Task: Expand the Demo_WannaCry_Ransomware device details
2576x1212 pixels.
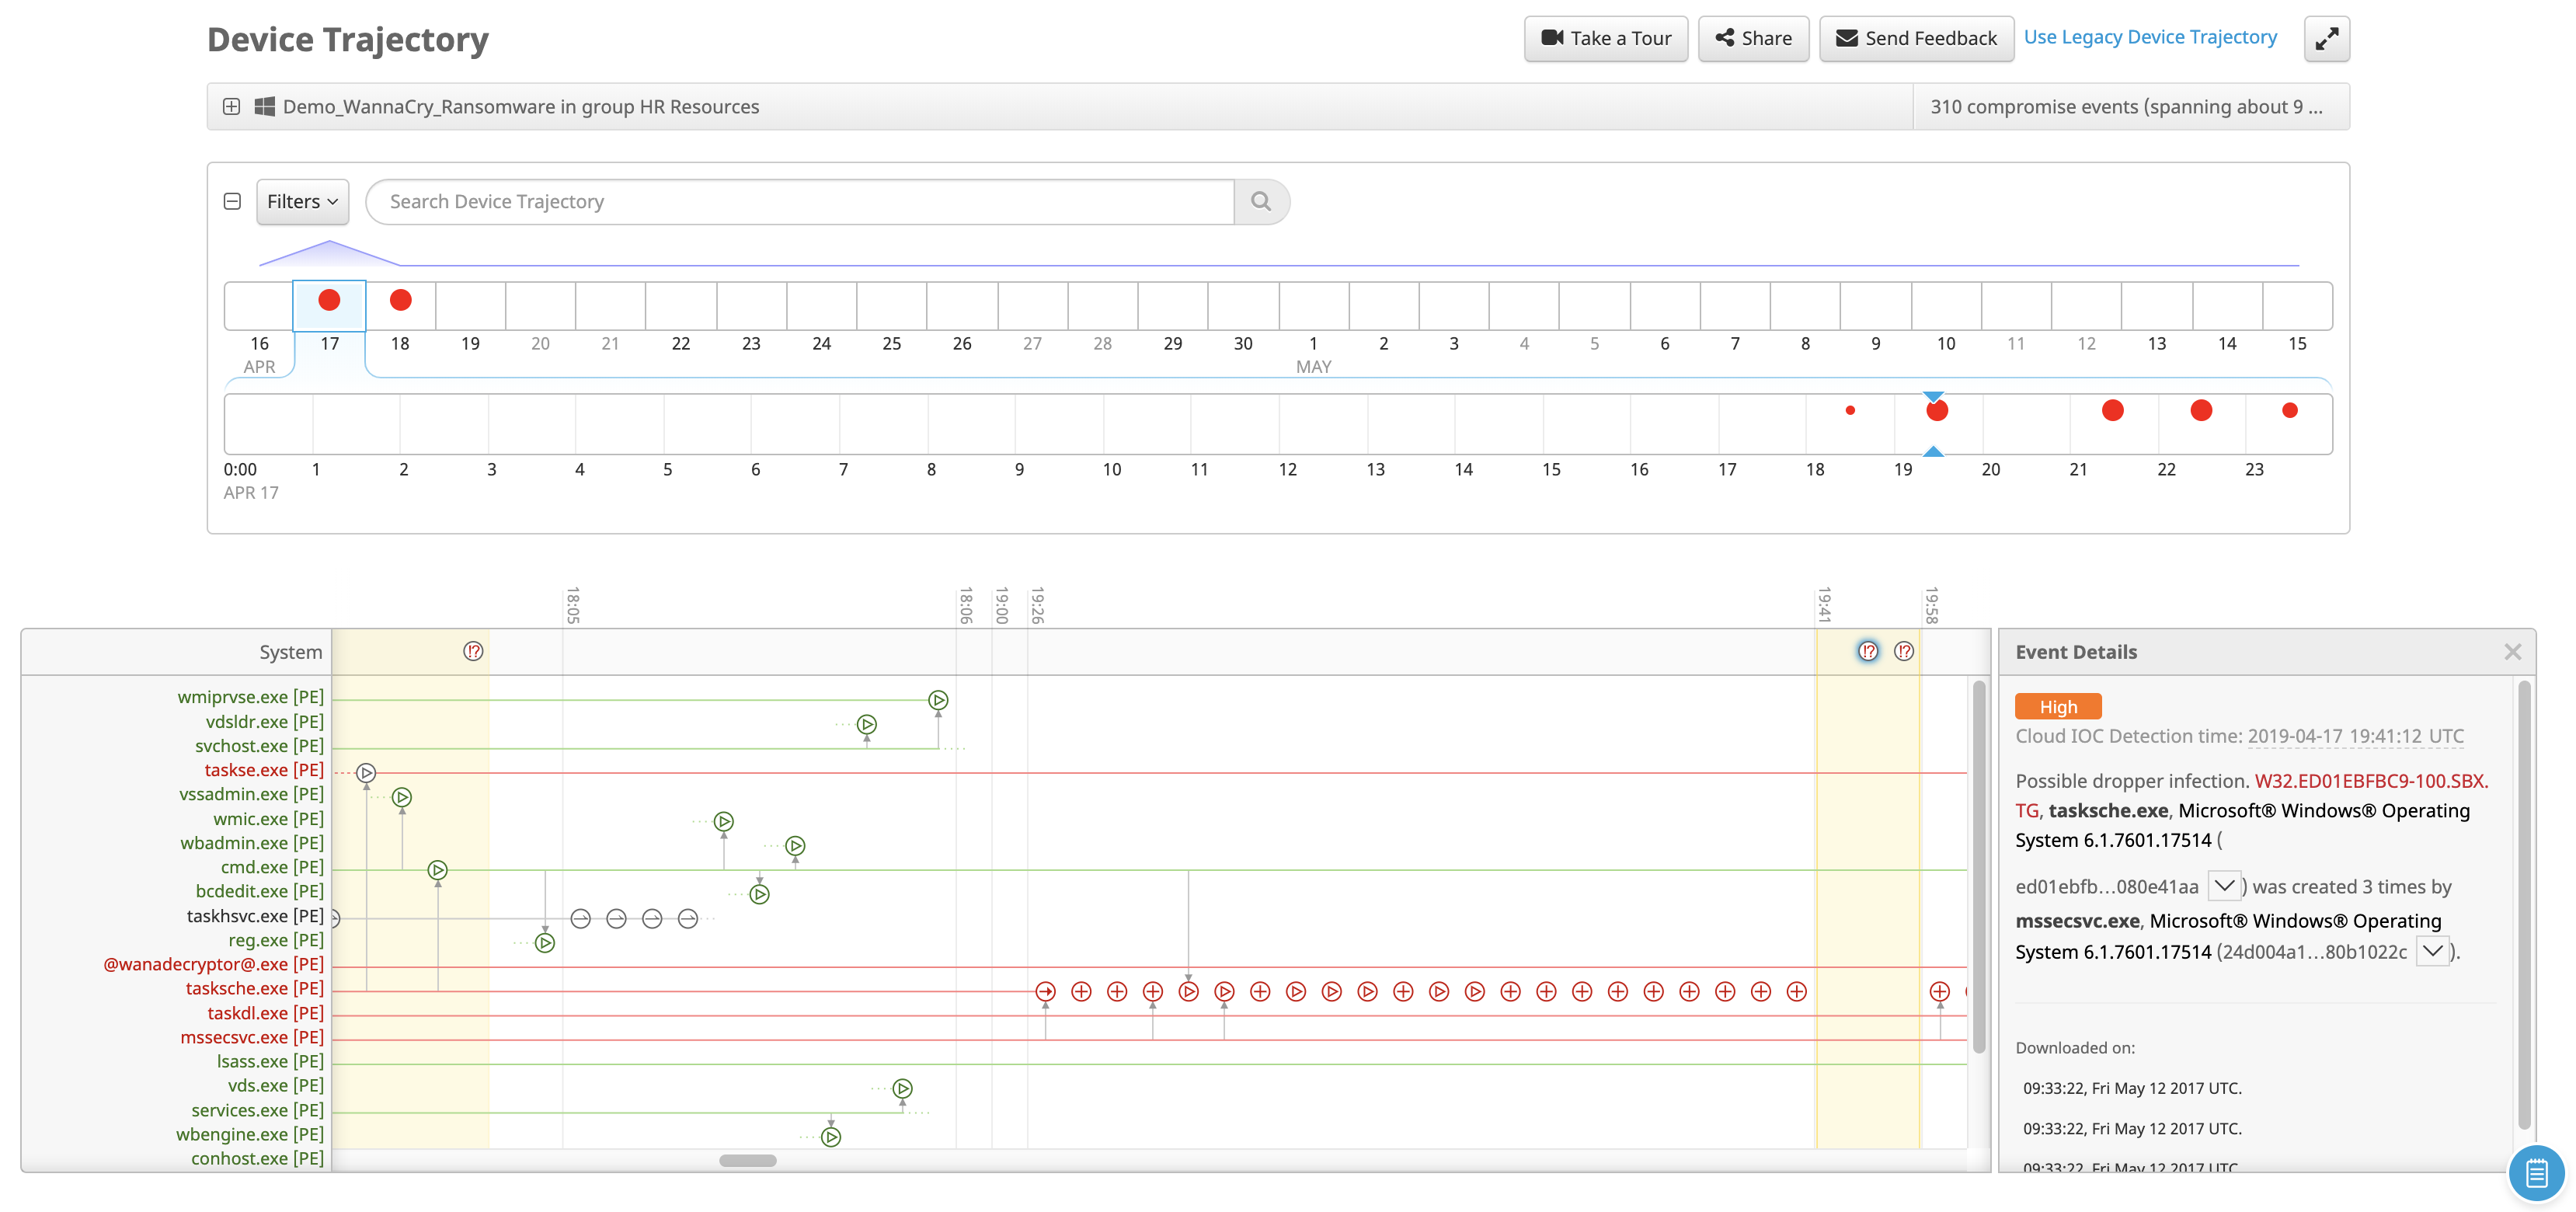Action: click(x=231, y=107)
